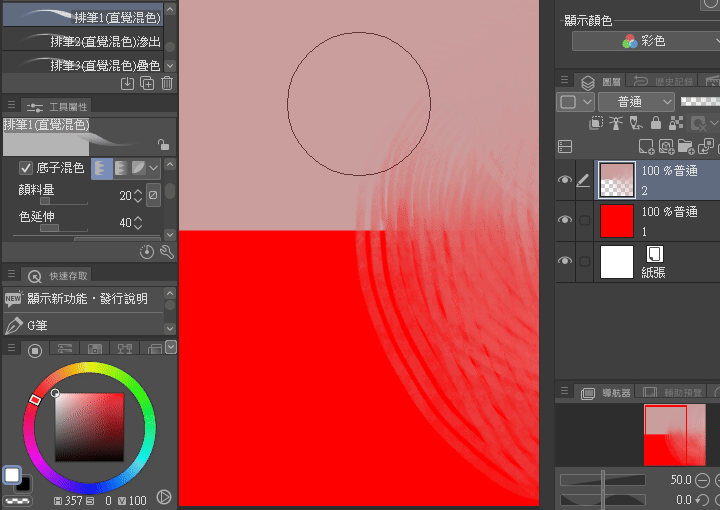Viewport: 720px width, 510px height.
Task: Toggle set as reference layer lighthouse icon
Action: (x=615, y=123)
